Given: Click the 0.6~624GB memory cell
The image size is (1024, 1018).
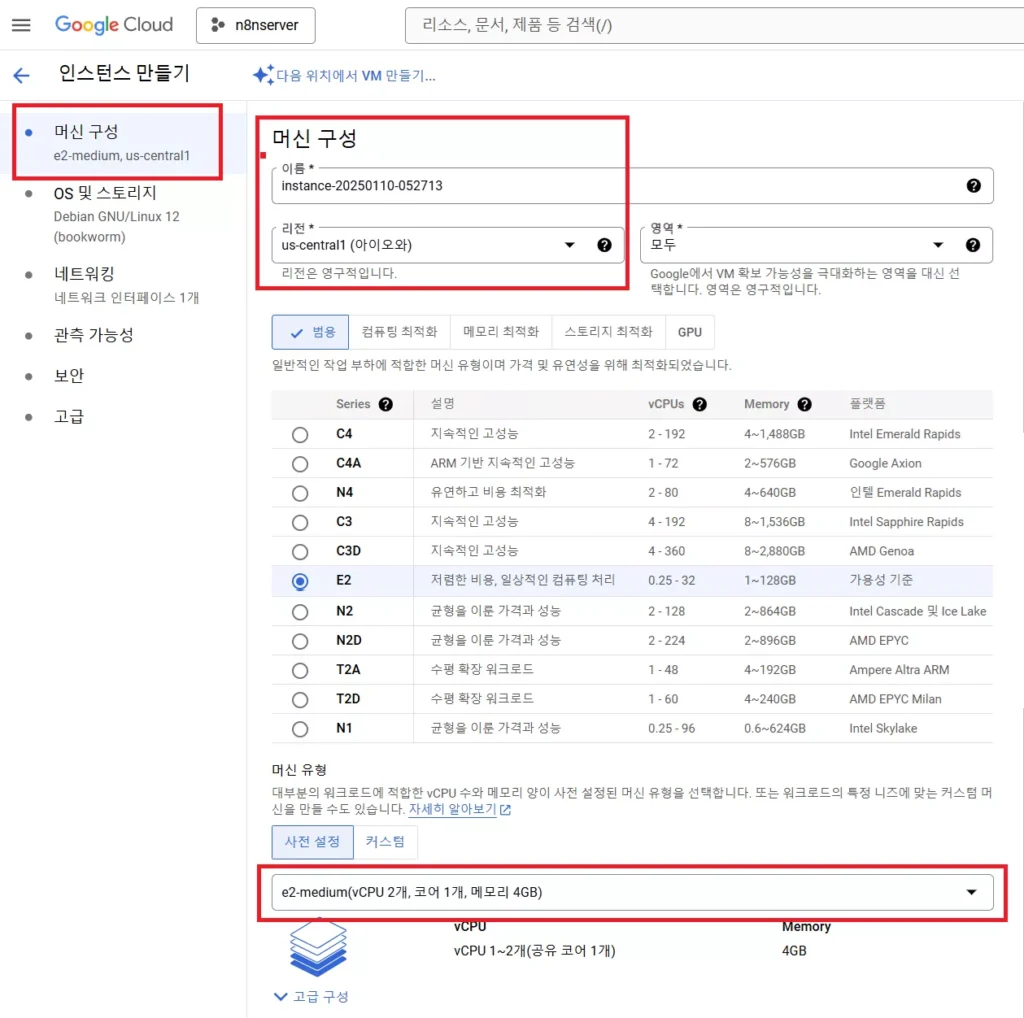Looking at the screenshot, I should 775,729.
